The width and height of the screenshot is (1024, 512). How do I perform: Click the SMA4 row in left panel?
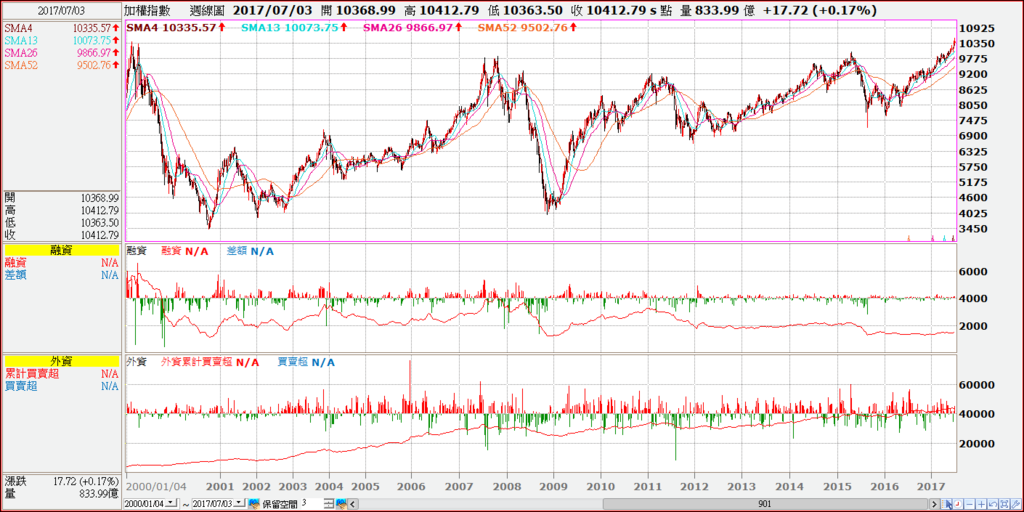coord(61,28)
